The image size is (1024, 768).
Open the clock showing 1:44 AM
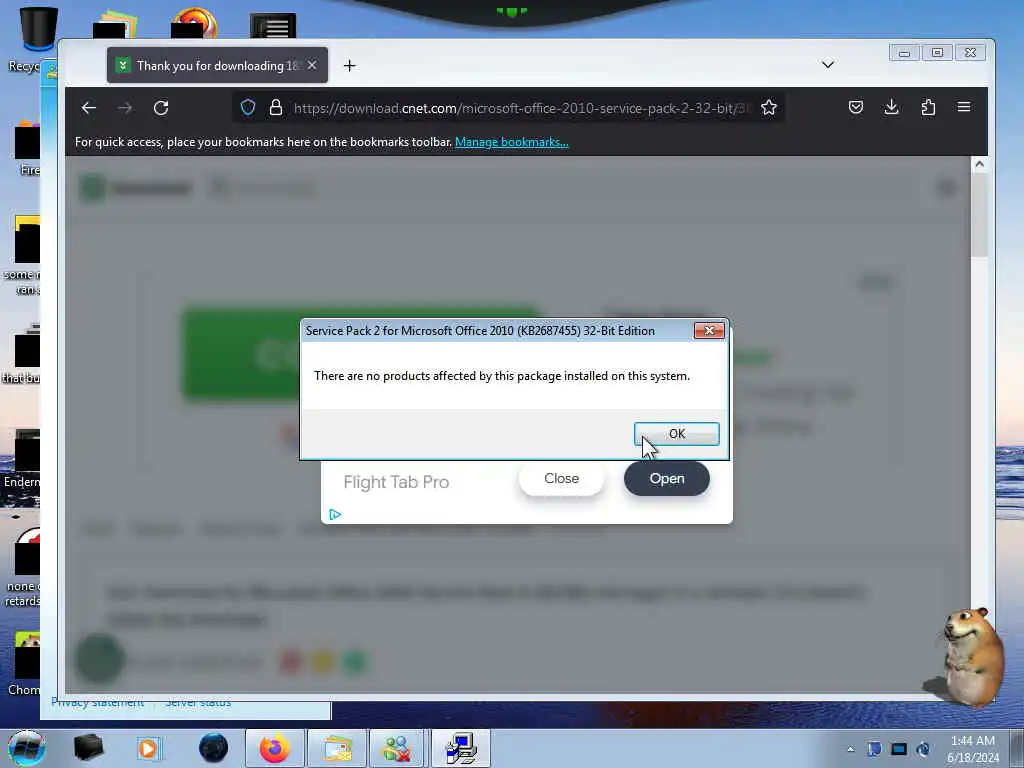pos(972,749)
